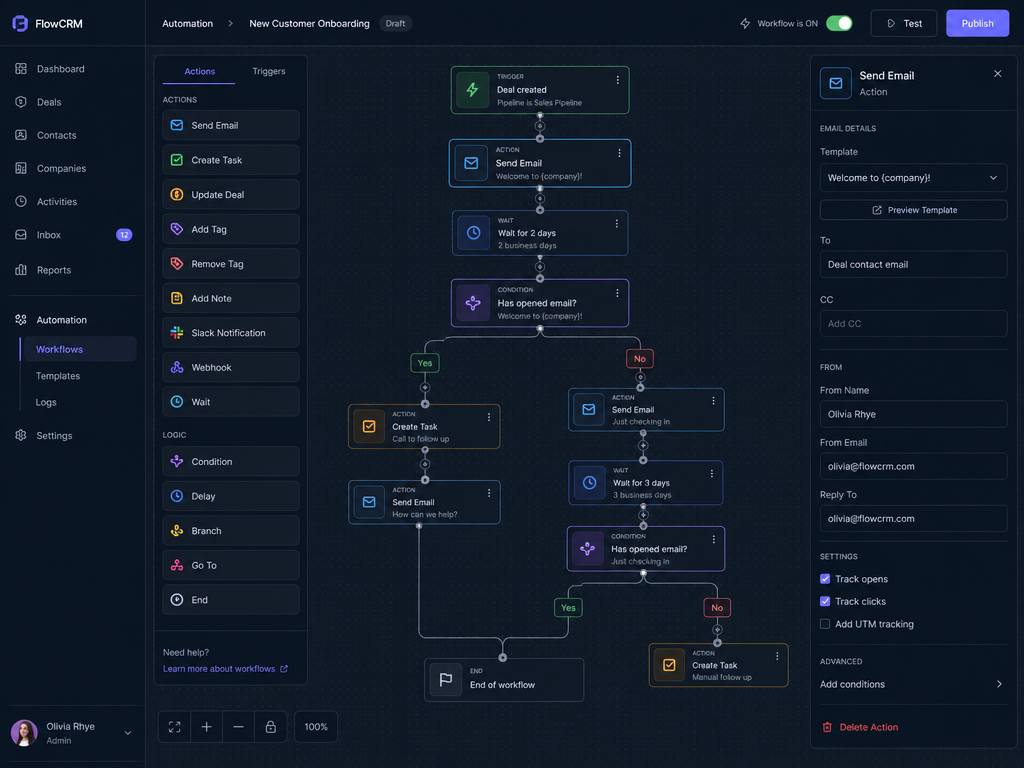Viewport: 1024px width, 768px height.
Task: Select the Go To logic block
Action: coord(231,566)
